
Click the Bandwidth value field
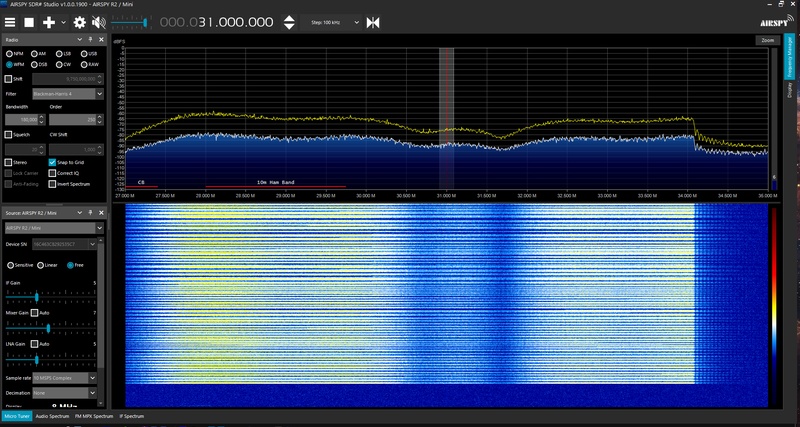pos(21,120)
